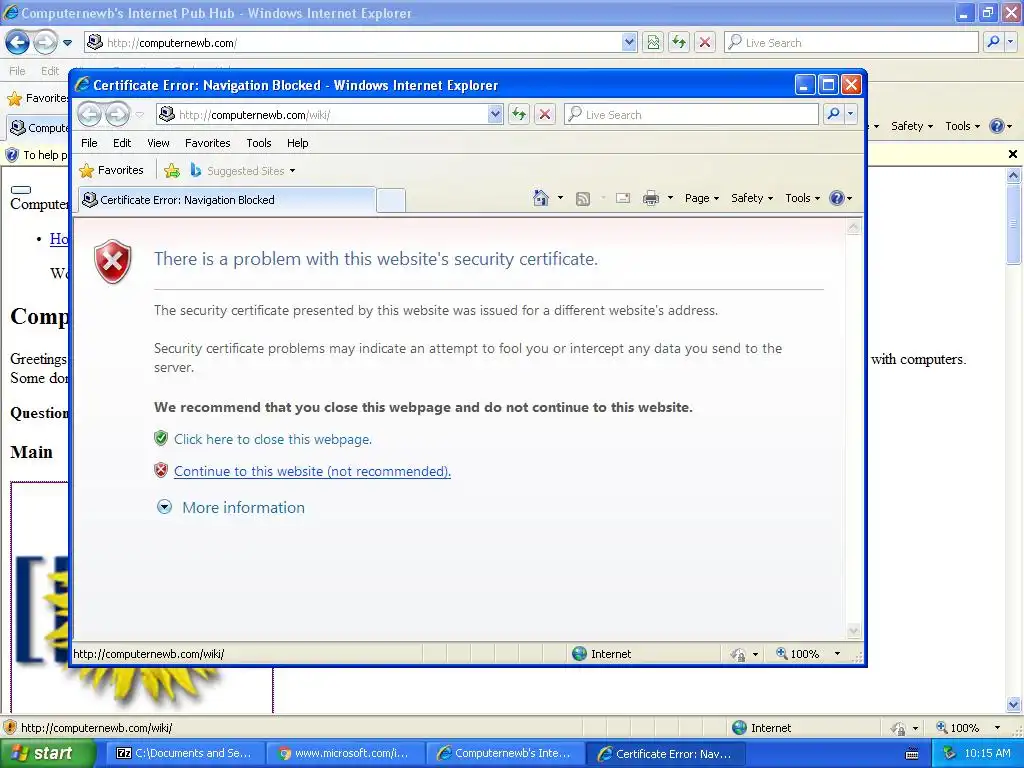Click the Help icon in the background window command bar
Screen dimensions: 1024x768
[997, 126]
